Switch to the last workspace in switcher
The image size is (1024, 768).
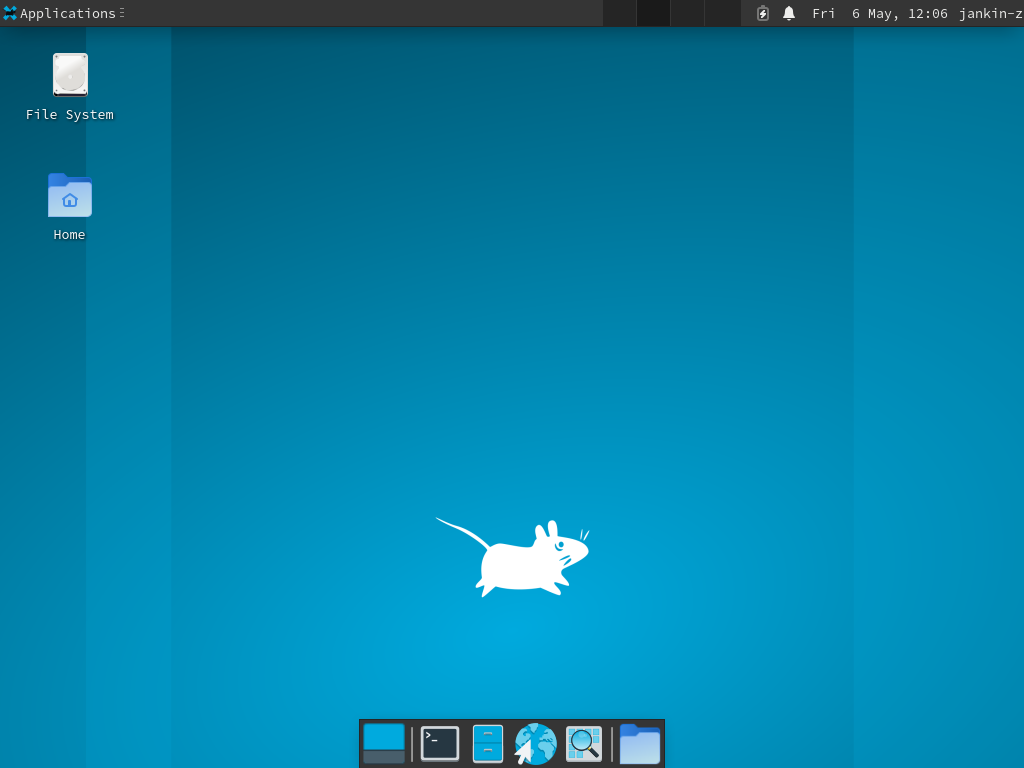point(723,13)
